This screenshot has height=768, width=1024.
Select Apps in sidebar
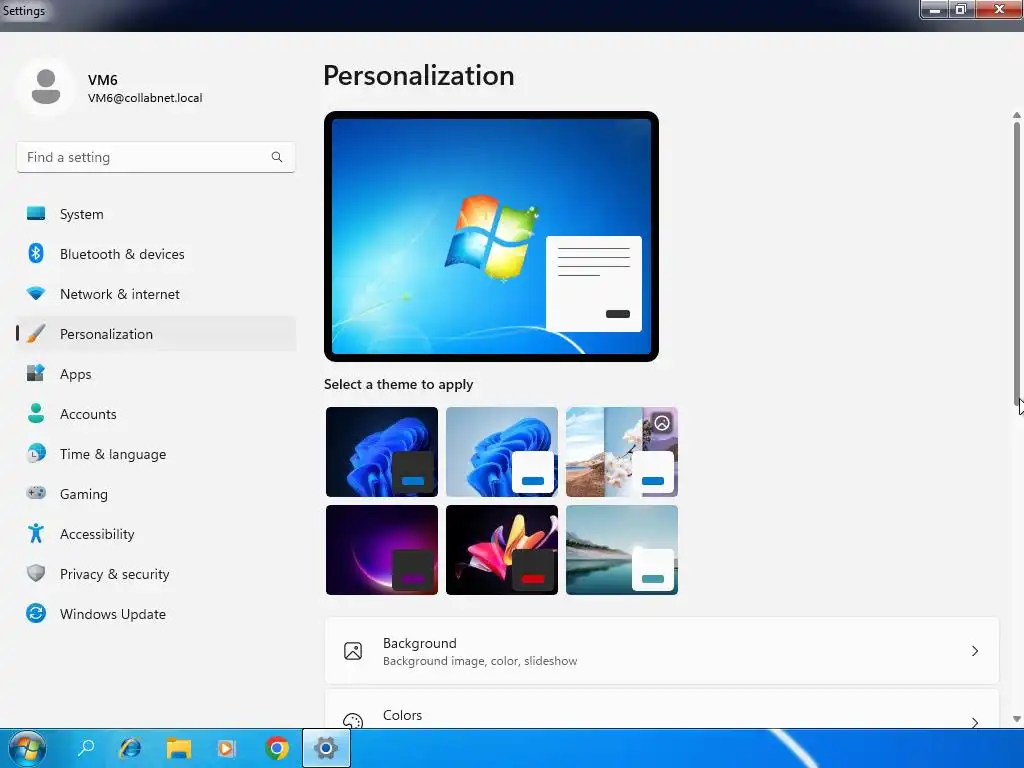click(155, 374)
